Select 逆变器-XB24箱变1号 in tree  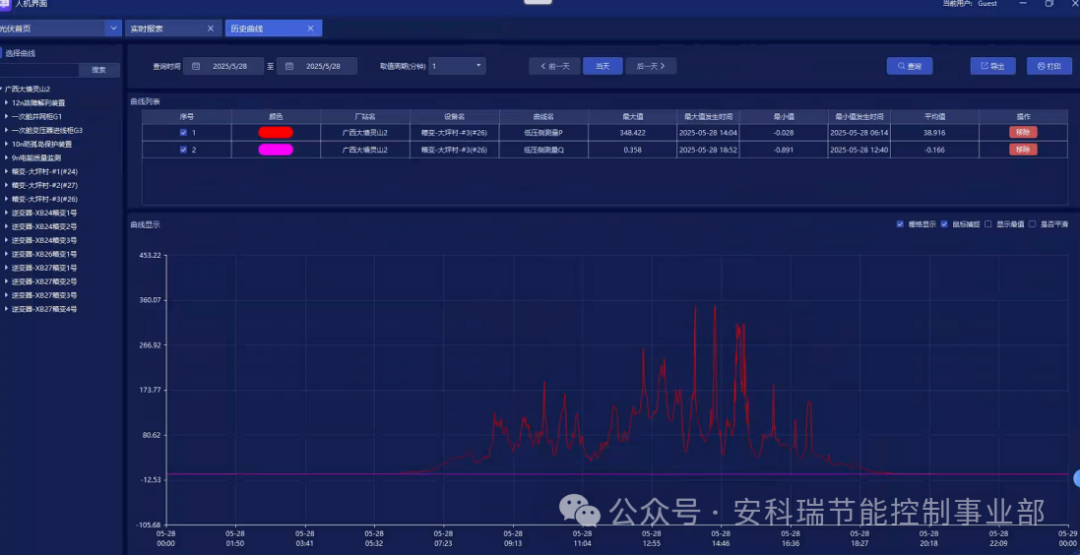click(x=44, y=213)
